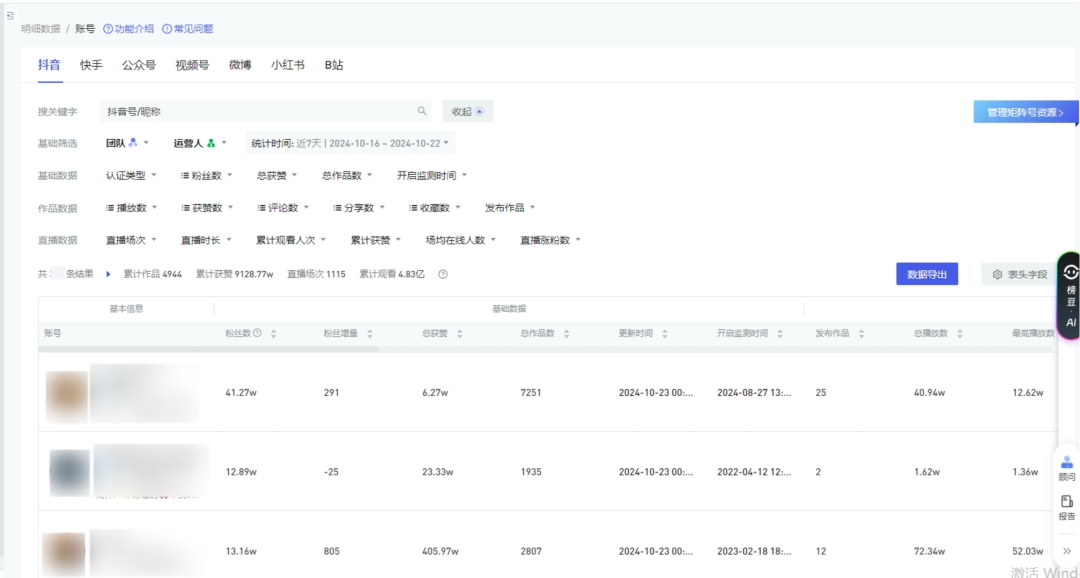Screen dimensions: 1080x578
Task: Click the -25 fan change value
Action: (x=331, y=473)
